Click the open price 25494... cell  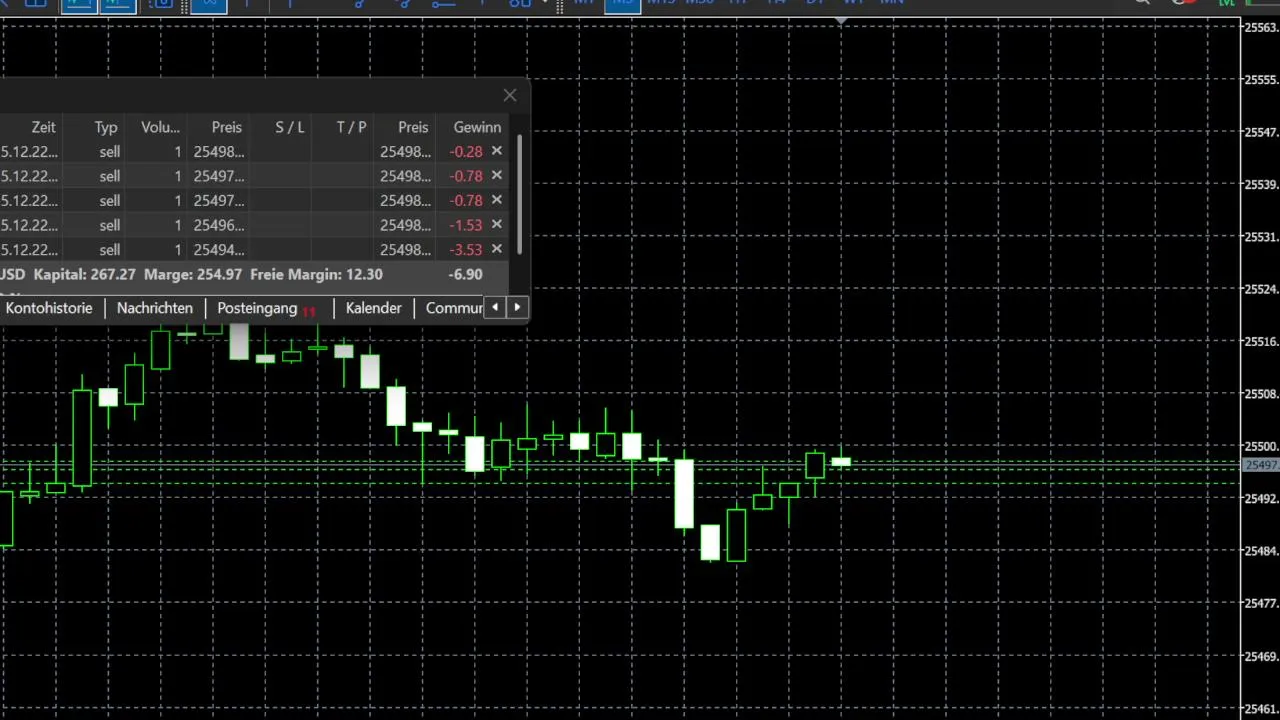point(219,250)
